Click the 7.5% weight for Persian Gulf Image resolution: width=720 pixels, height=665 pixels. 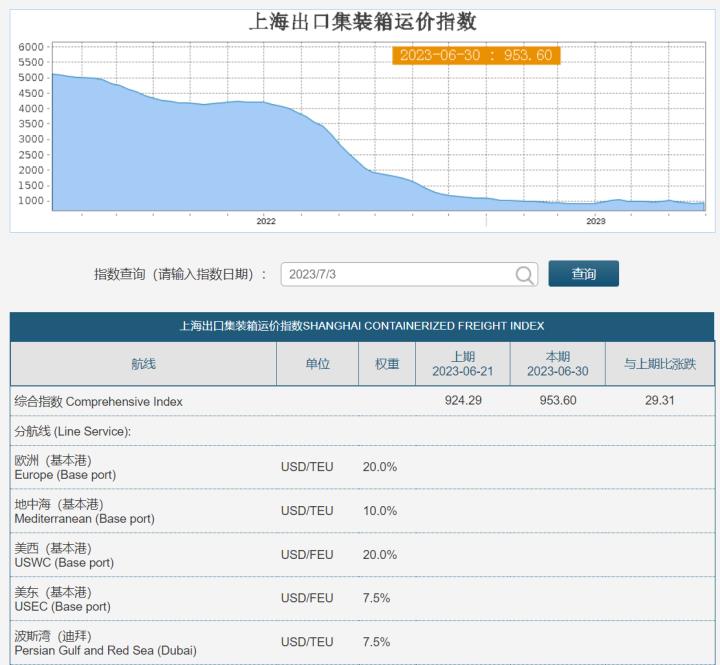pos(376,642)
